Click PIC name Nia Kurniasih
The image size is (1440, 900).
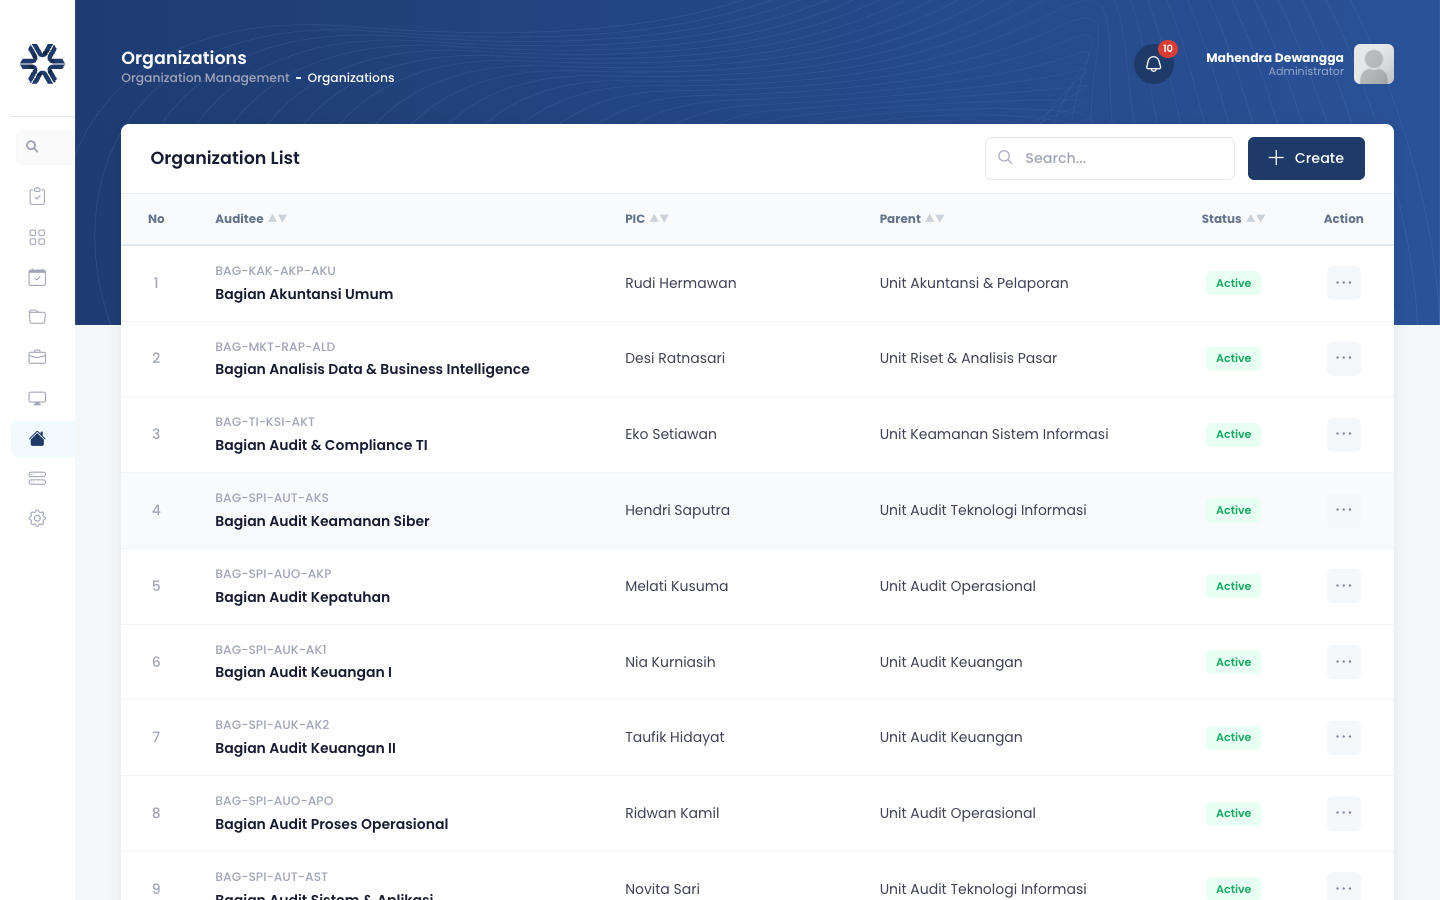[670, 662]
